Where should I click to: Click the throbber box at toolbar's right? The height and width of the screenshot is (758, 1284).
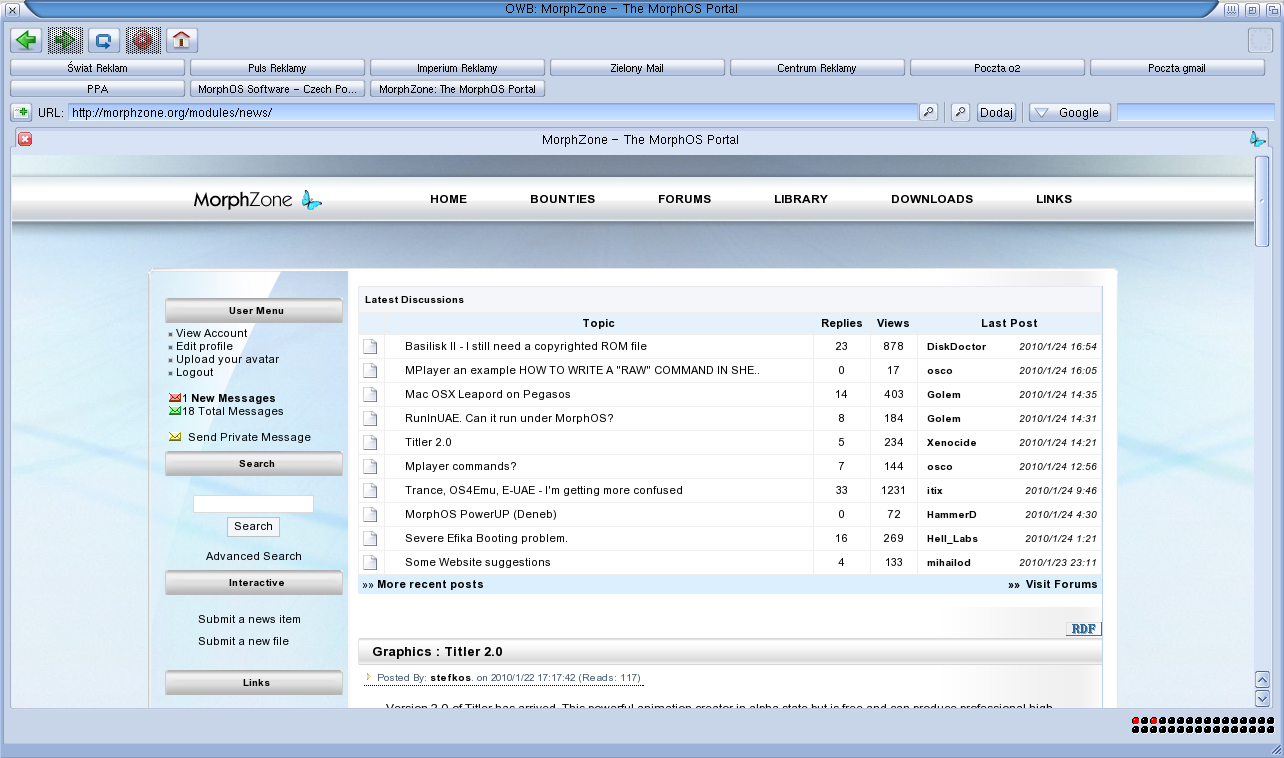coord(1260,41)
